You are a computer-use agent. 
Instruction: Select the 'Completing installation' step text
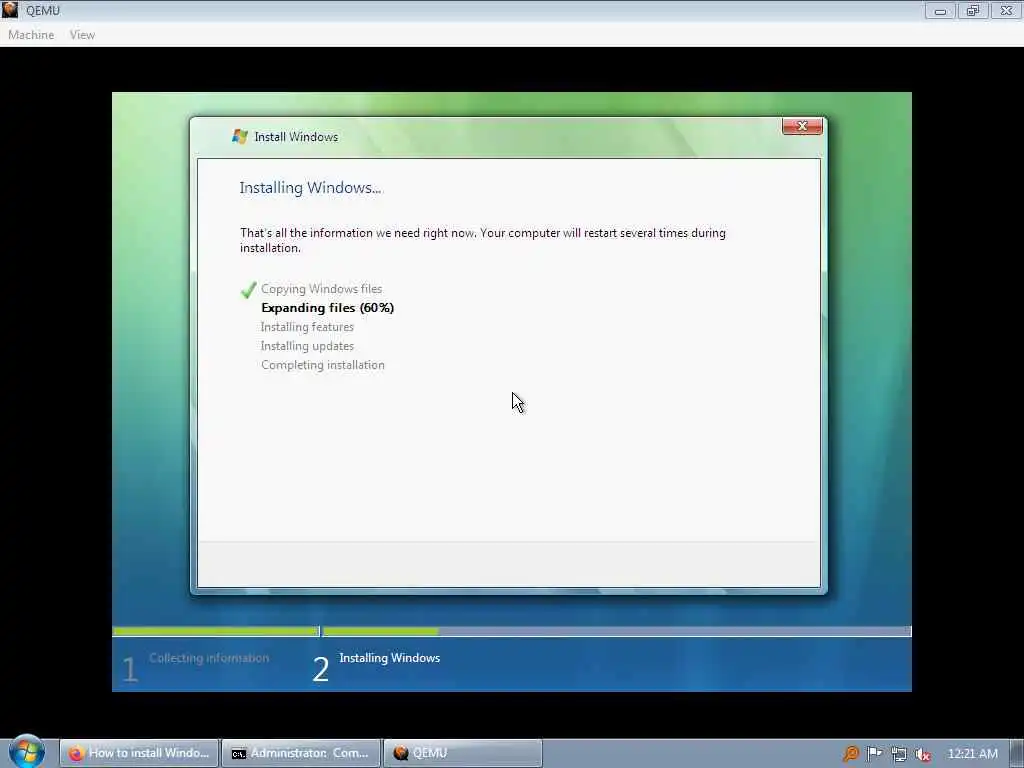323,365
